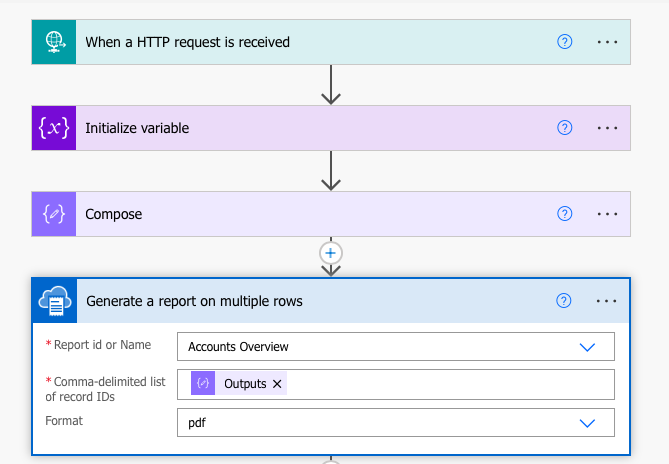This screenshot has height=464, width=669.
Task: Click the 'Comma-delimited list of record IDs' label
Action: pyautogui.click(x=105, y=389)
